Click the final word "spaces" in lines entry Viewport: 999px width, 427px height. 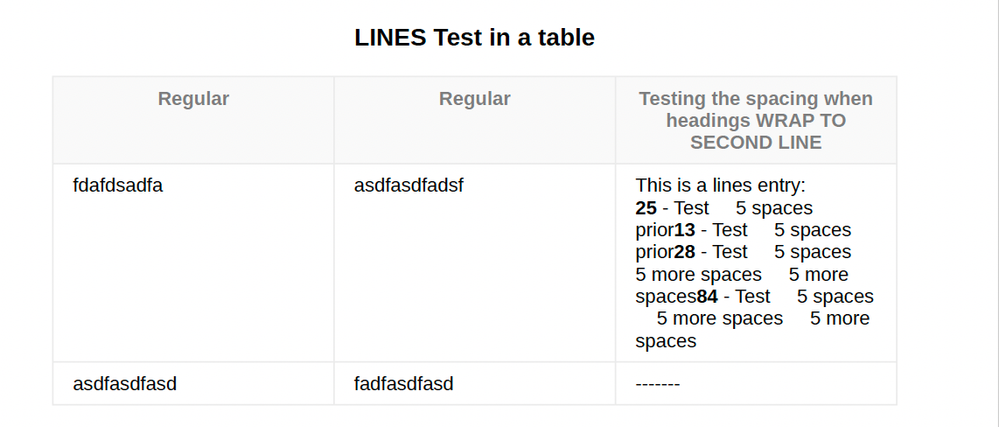(665, 341)
